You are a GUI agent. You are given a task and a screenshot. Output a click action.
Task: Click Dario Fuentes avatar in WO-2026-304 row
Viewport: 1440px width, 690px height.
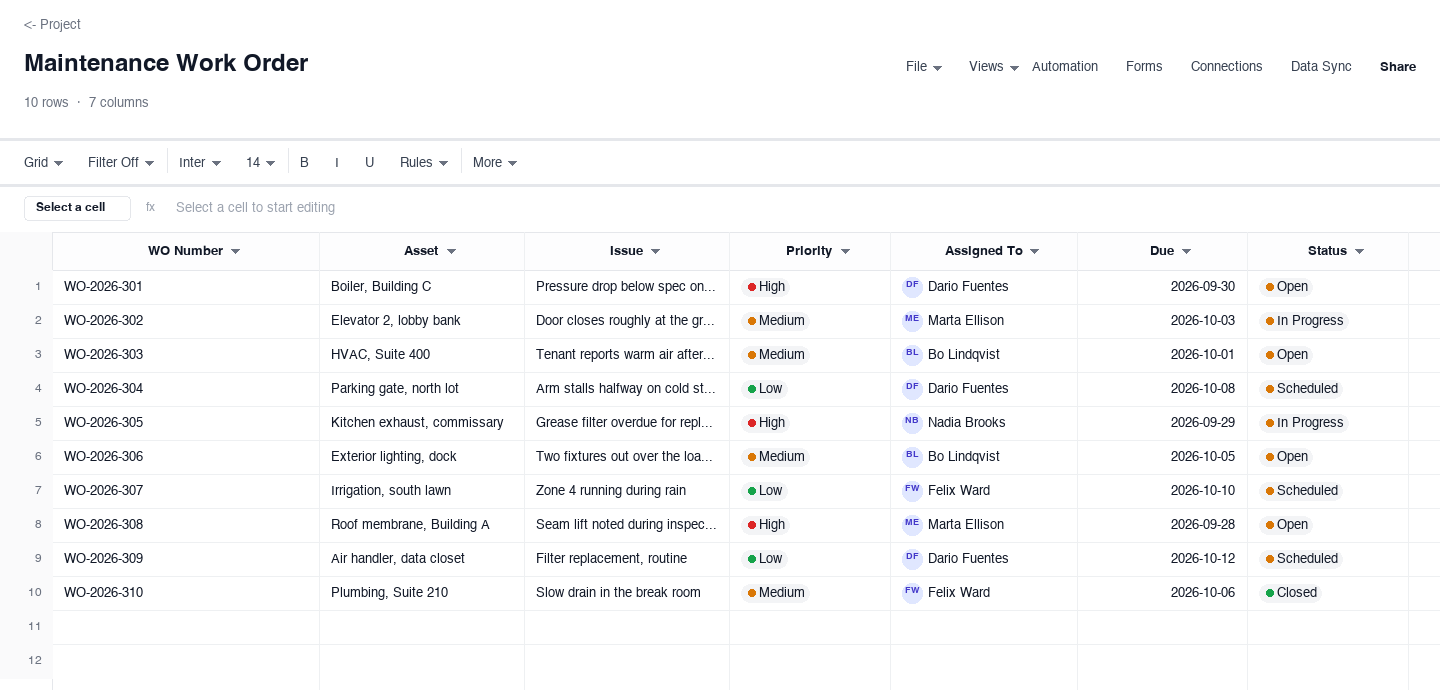pyautogui.click(x=912, y=388)
